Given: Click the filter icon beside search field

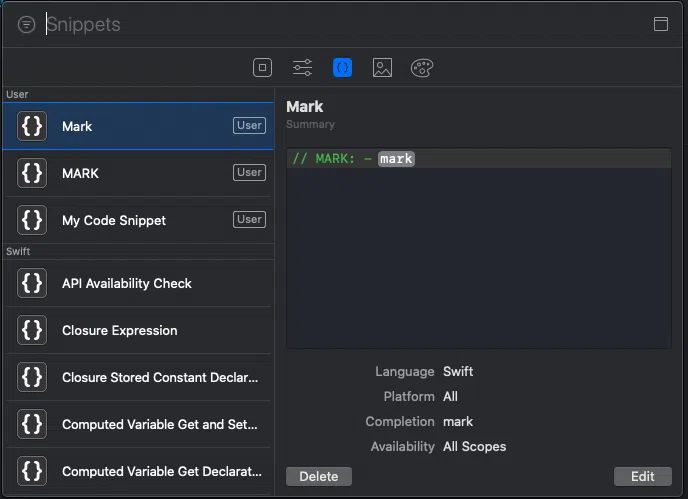Looking at the screenshot, I should [x=26, y=25].
